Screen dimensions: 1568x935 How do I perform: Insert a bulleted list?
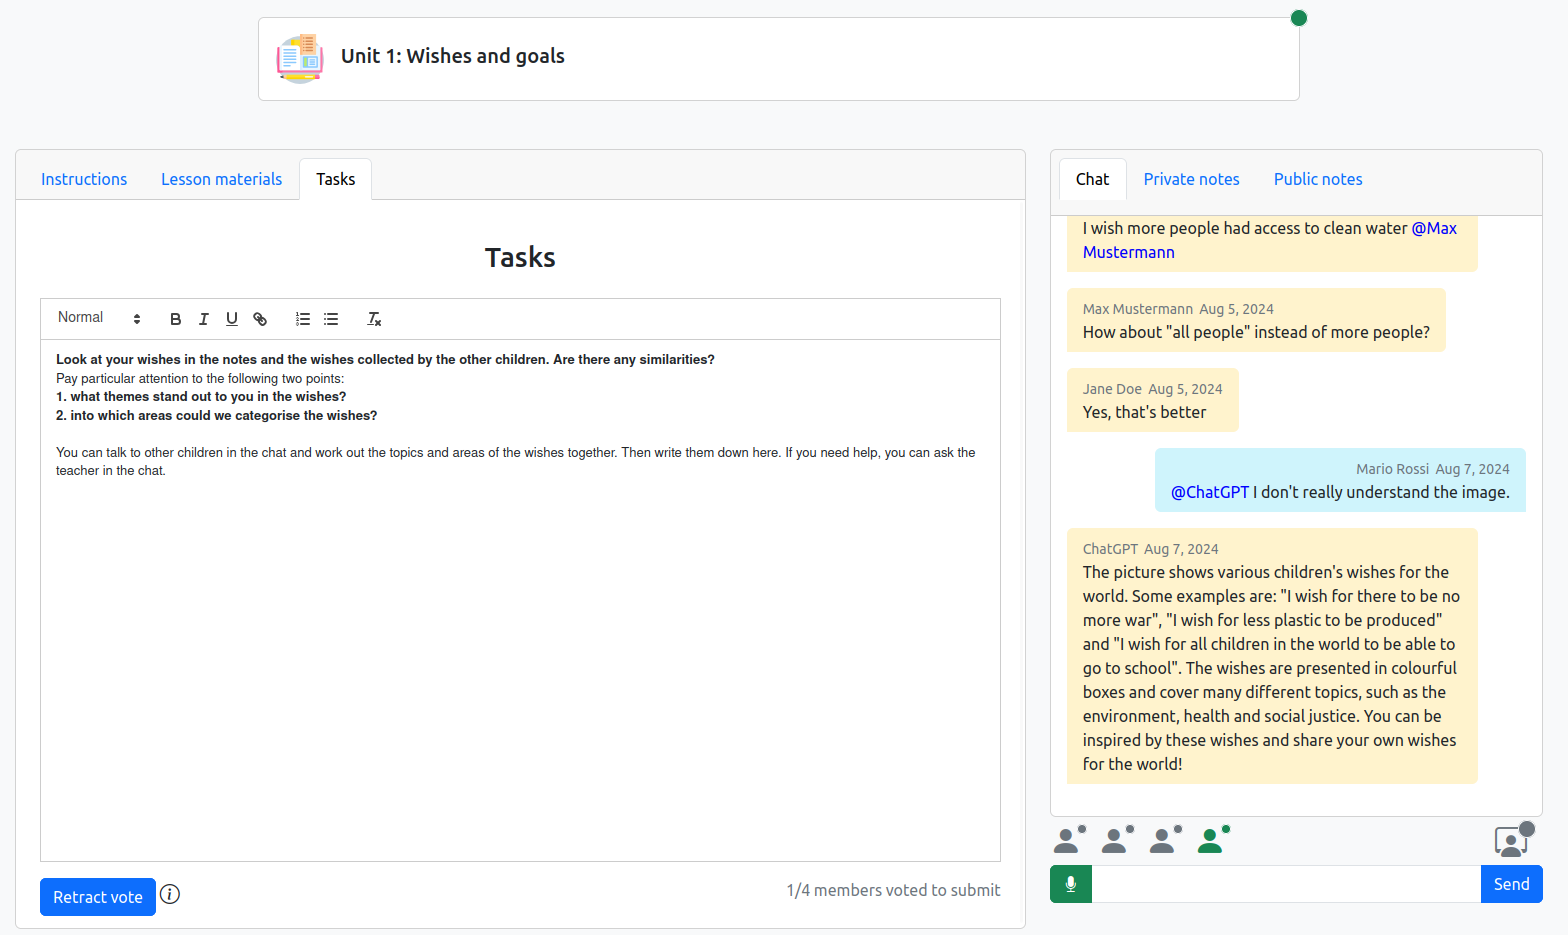(331, 319)
